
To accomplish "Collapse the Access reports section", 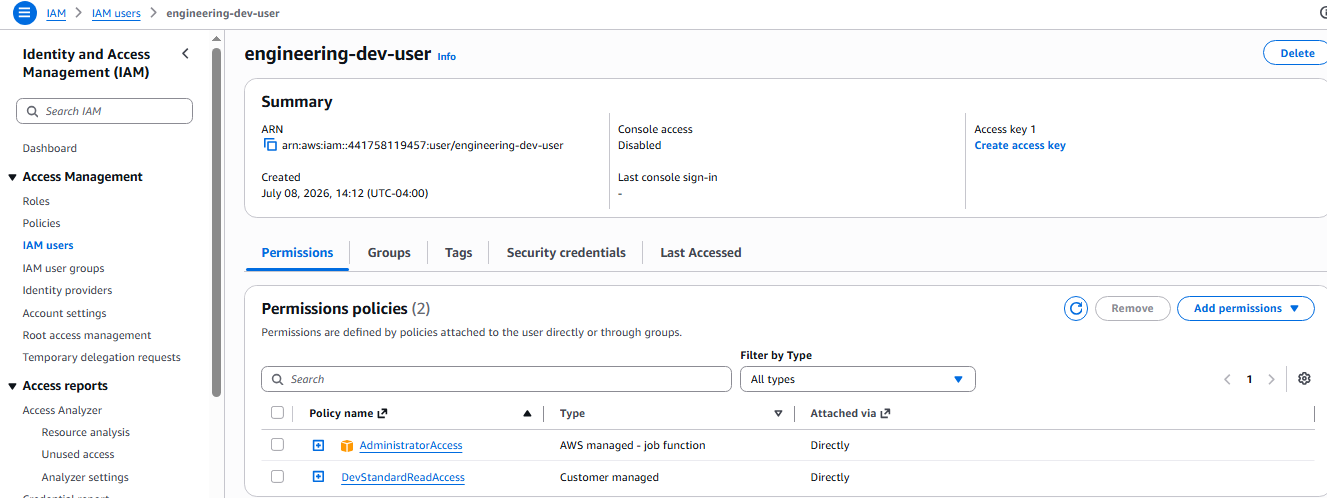I will (x=12, y=386).
